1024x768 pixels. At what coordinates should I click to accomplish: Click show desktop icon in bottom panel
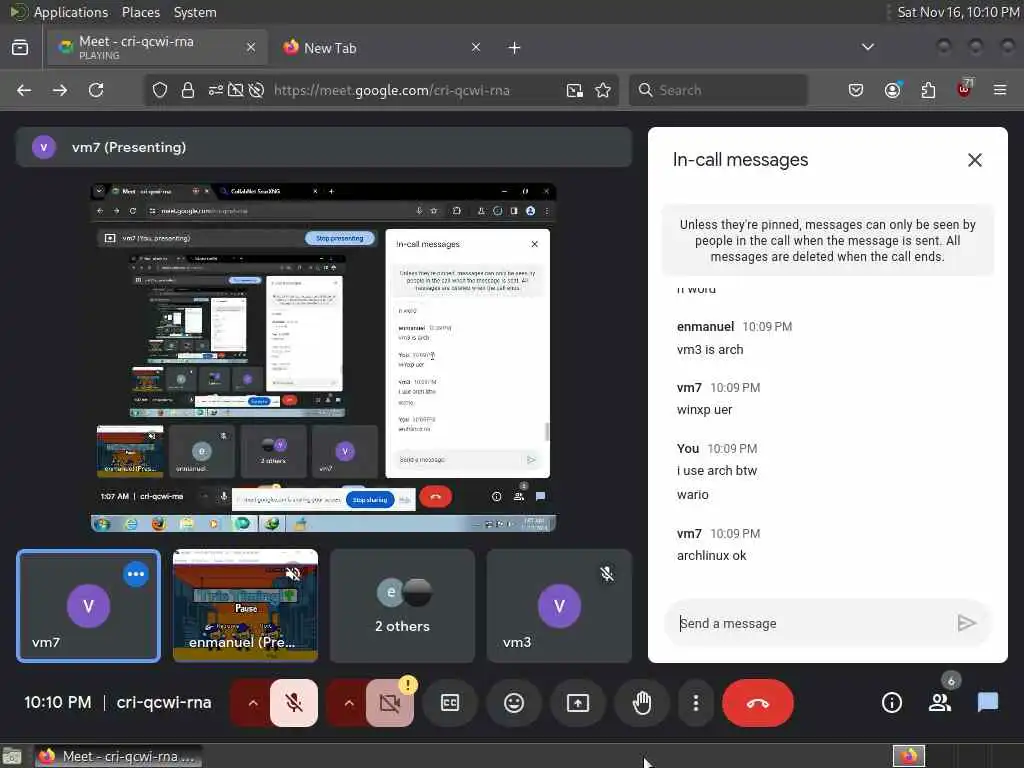coord(12,756)
